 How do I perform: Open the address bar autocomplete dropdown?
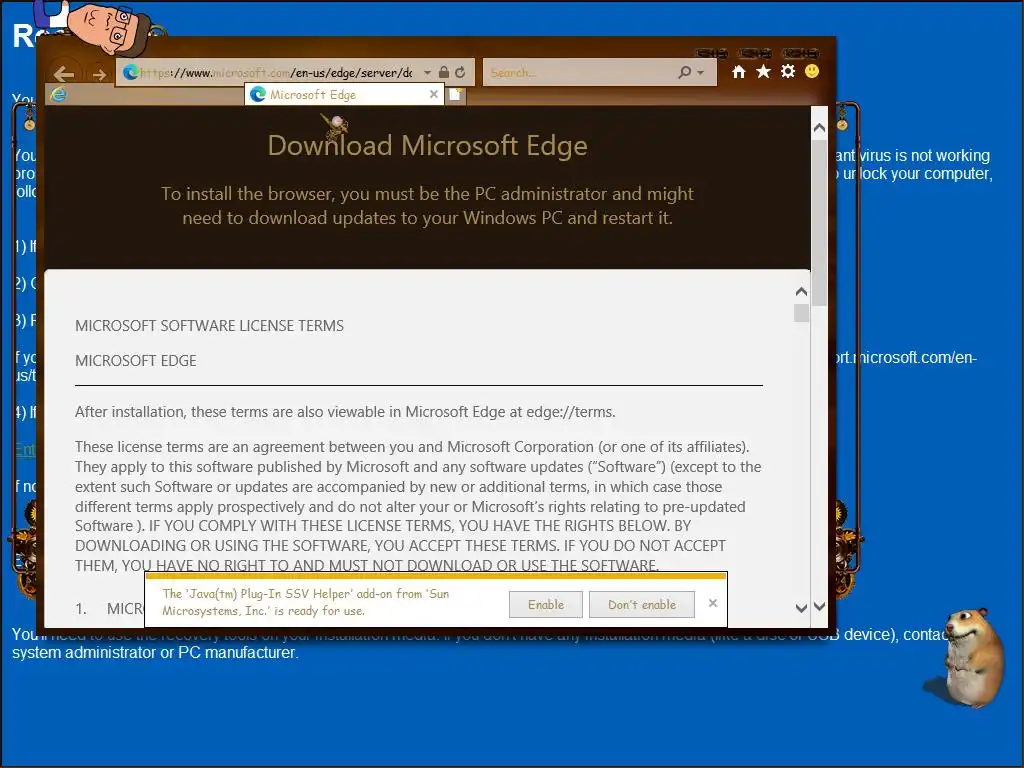point(427,72)
